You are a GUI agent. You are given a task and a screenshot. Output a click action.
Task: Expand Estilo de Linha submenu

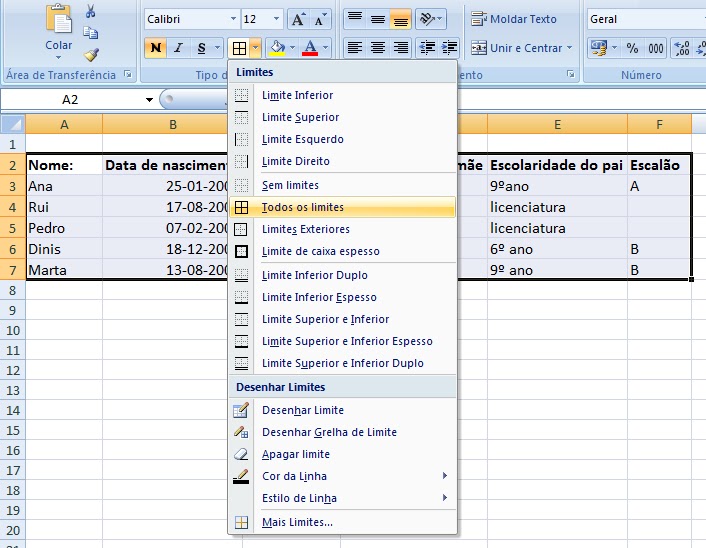coord(342,498)
